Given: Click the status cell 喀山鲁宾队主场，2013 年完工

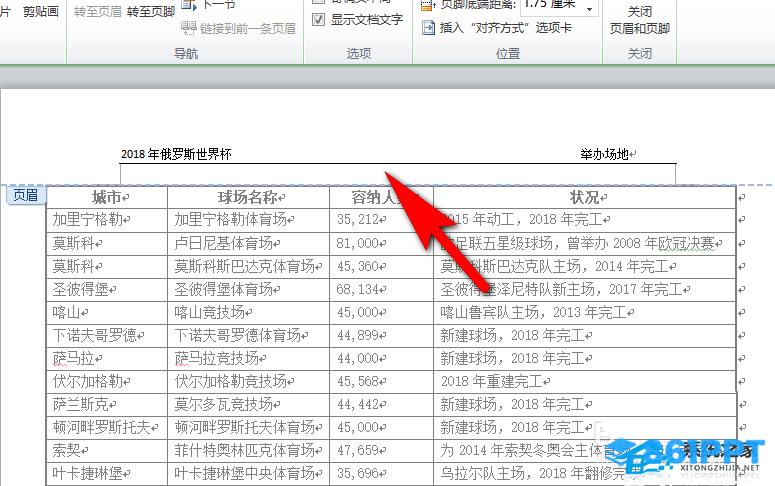Looking at the screenshot, I should (x=585, y=312).
